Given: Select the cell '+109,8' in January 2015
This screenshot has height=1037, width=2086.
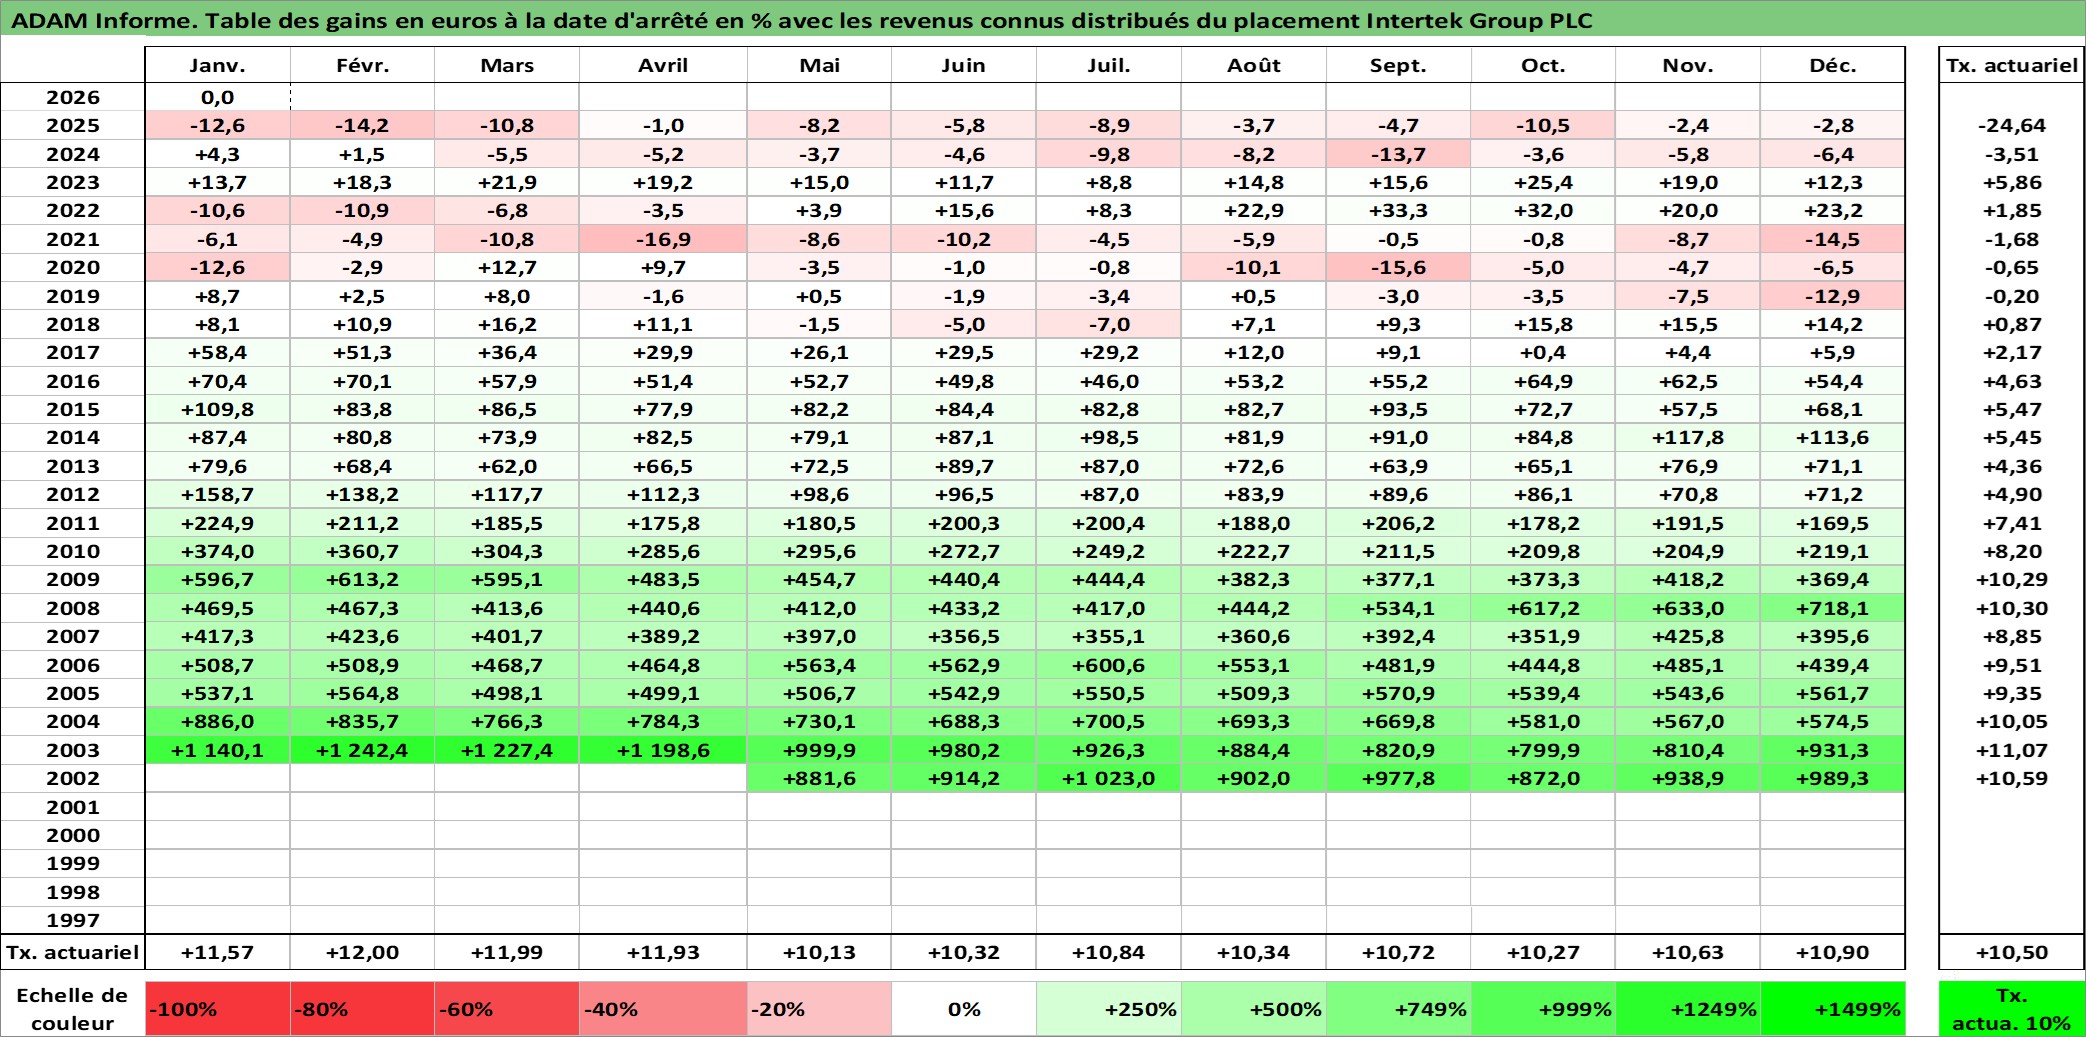Looking at the screenshot, I should 217,409.
